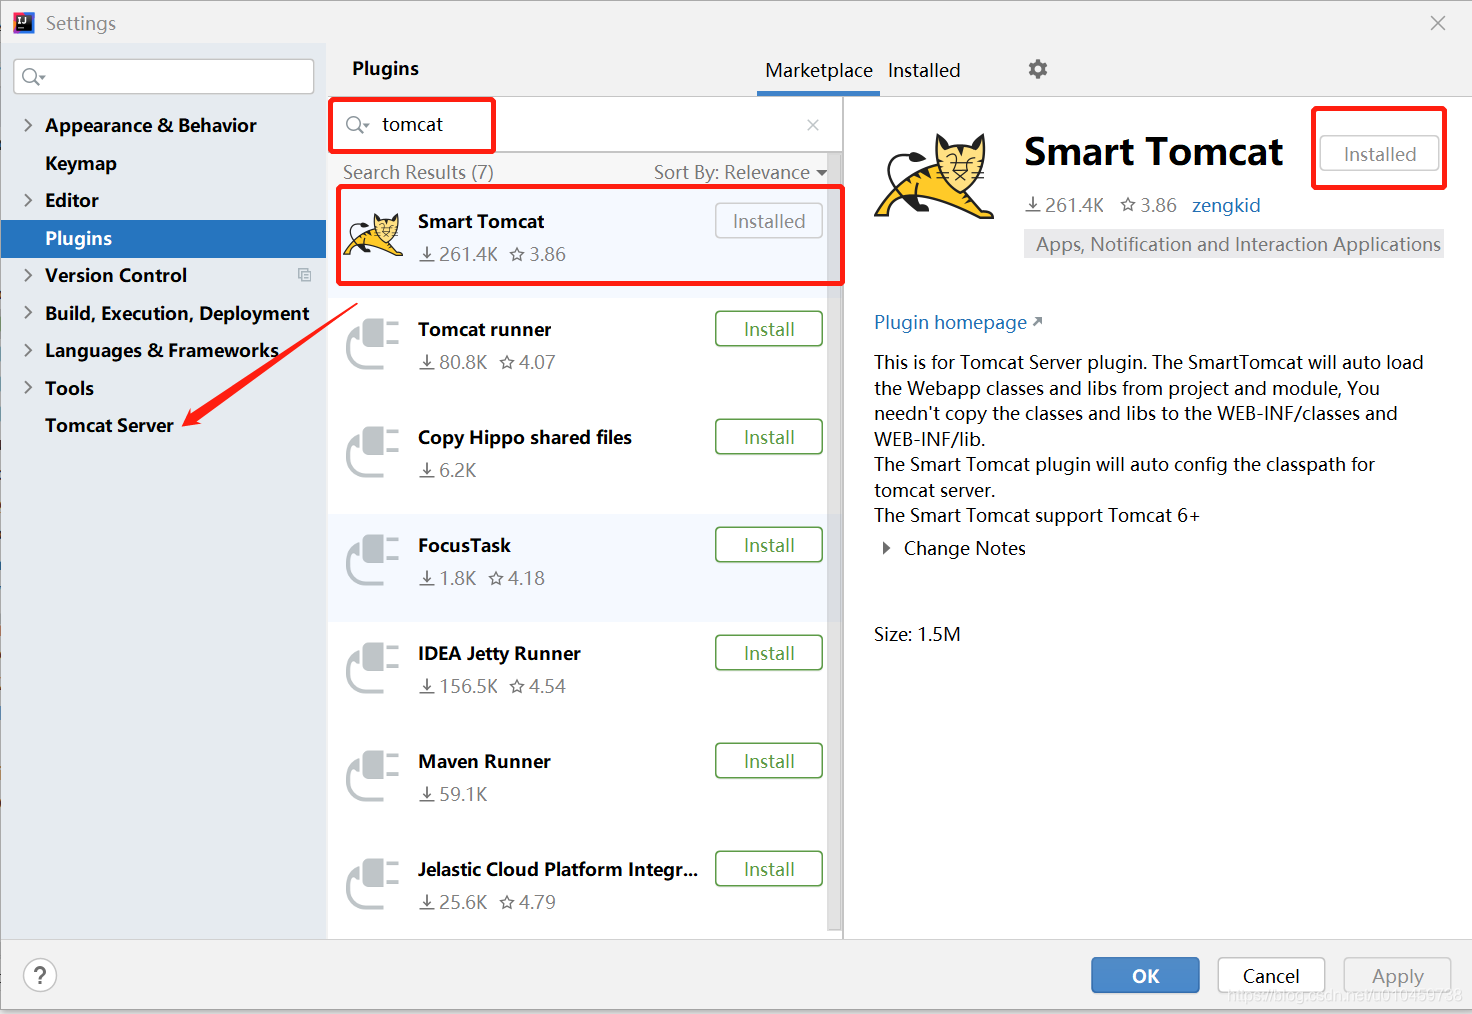The height and width of the screenshot is (1014, 1472).
Task: Click Installed button in Smart Tomcat details
Action: click(1380, 154)
